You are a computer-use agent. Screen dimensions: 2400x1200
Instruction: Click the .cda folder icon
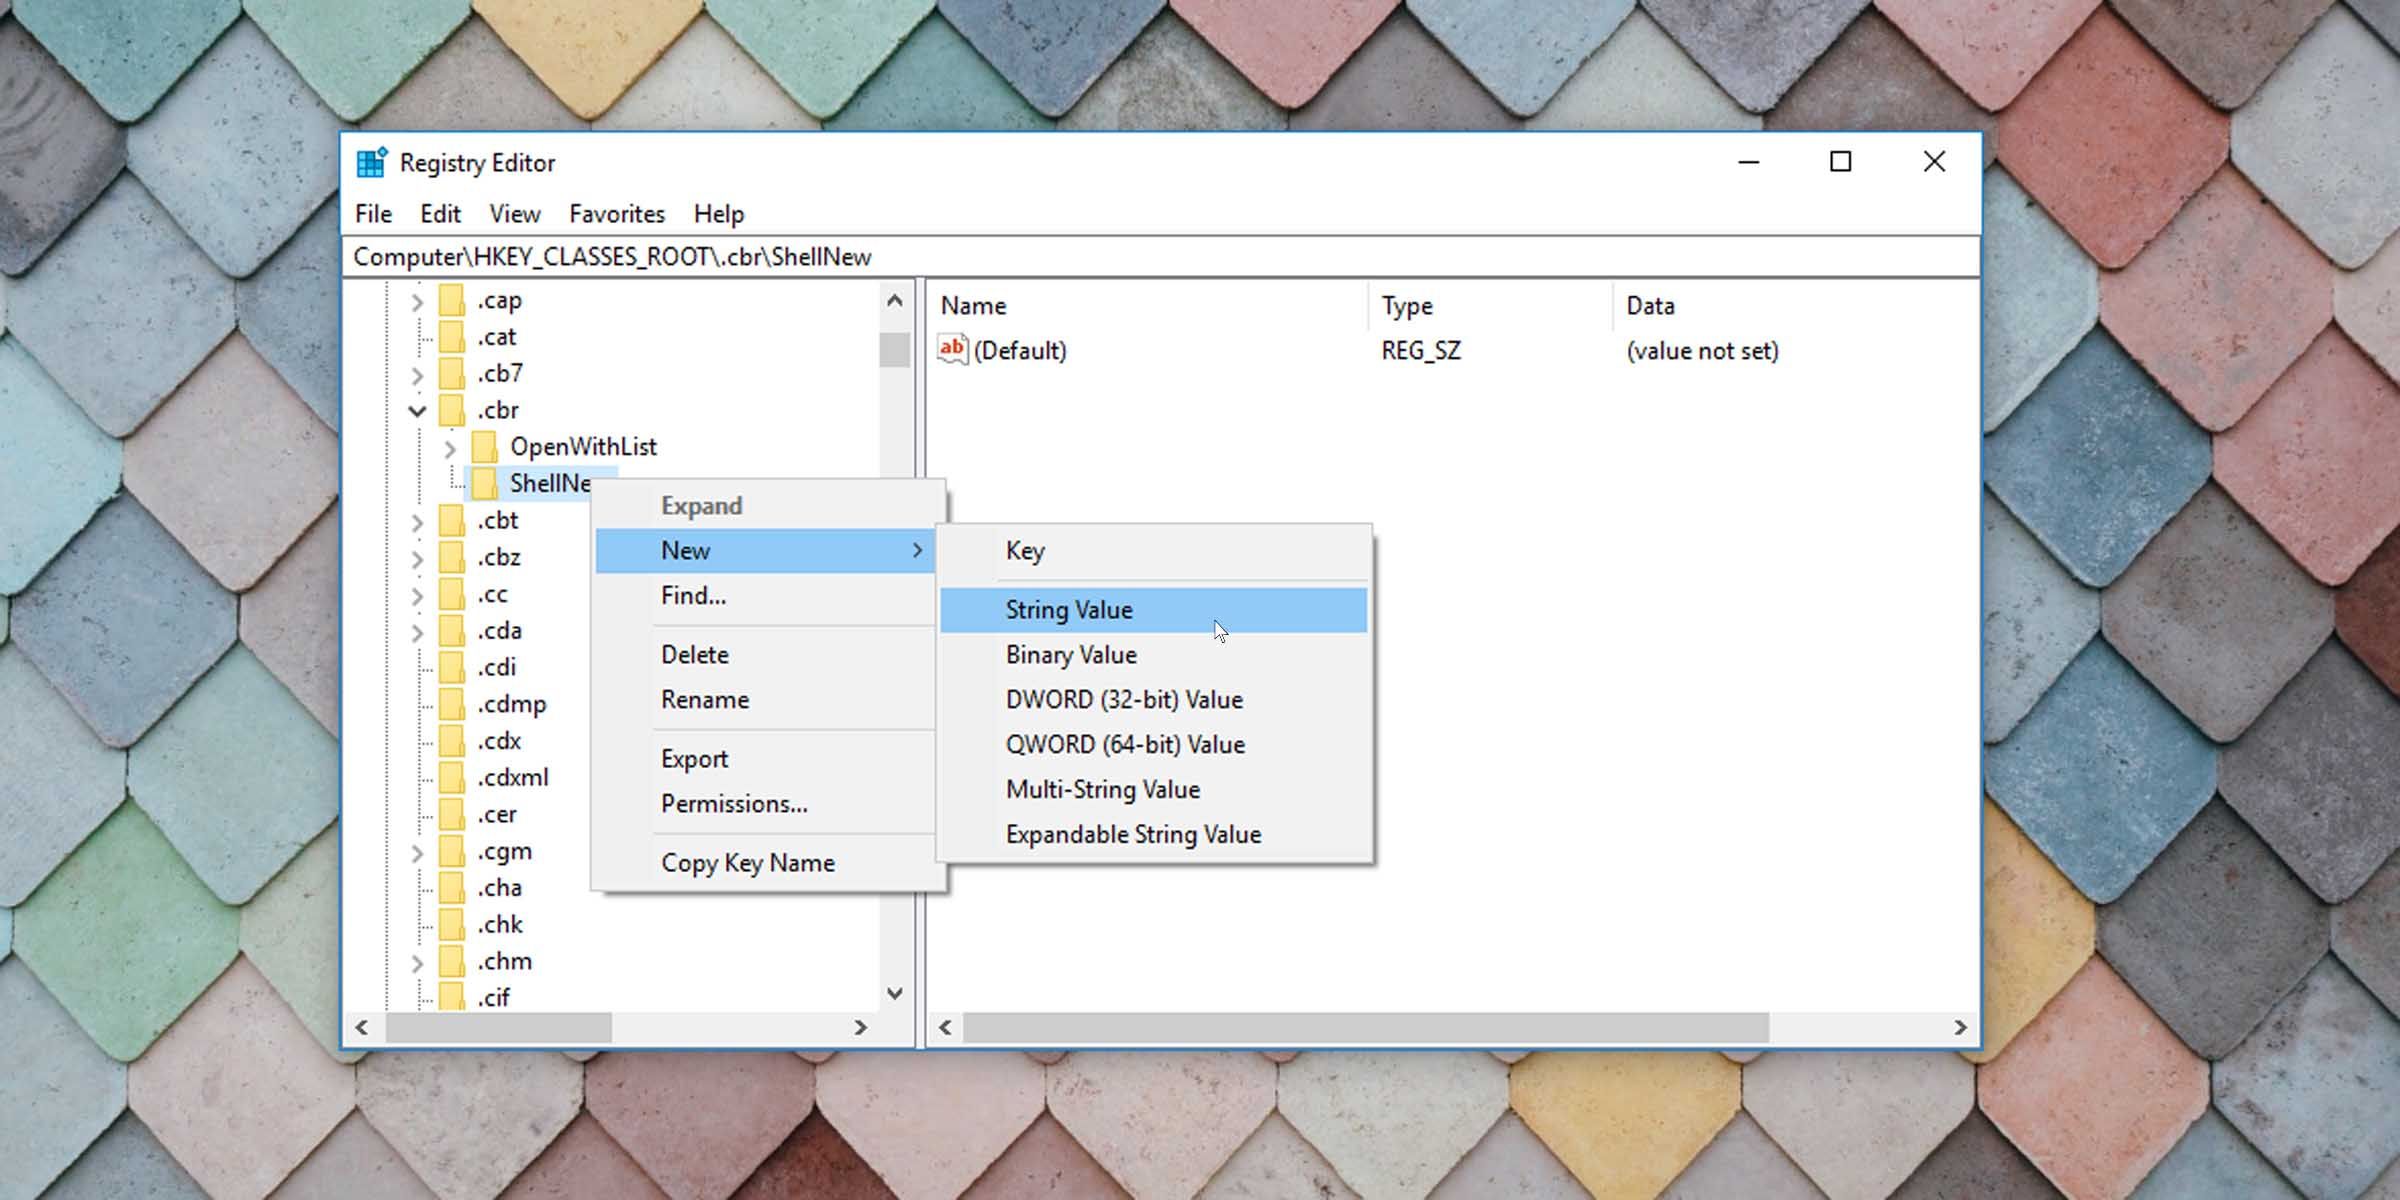pyautogui.click(x=452, y=631)
